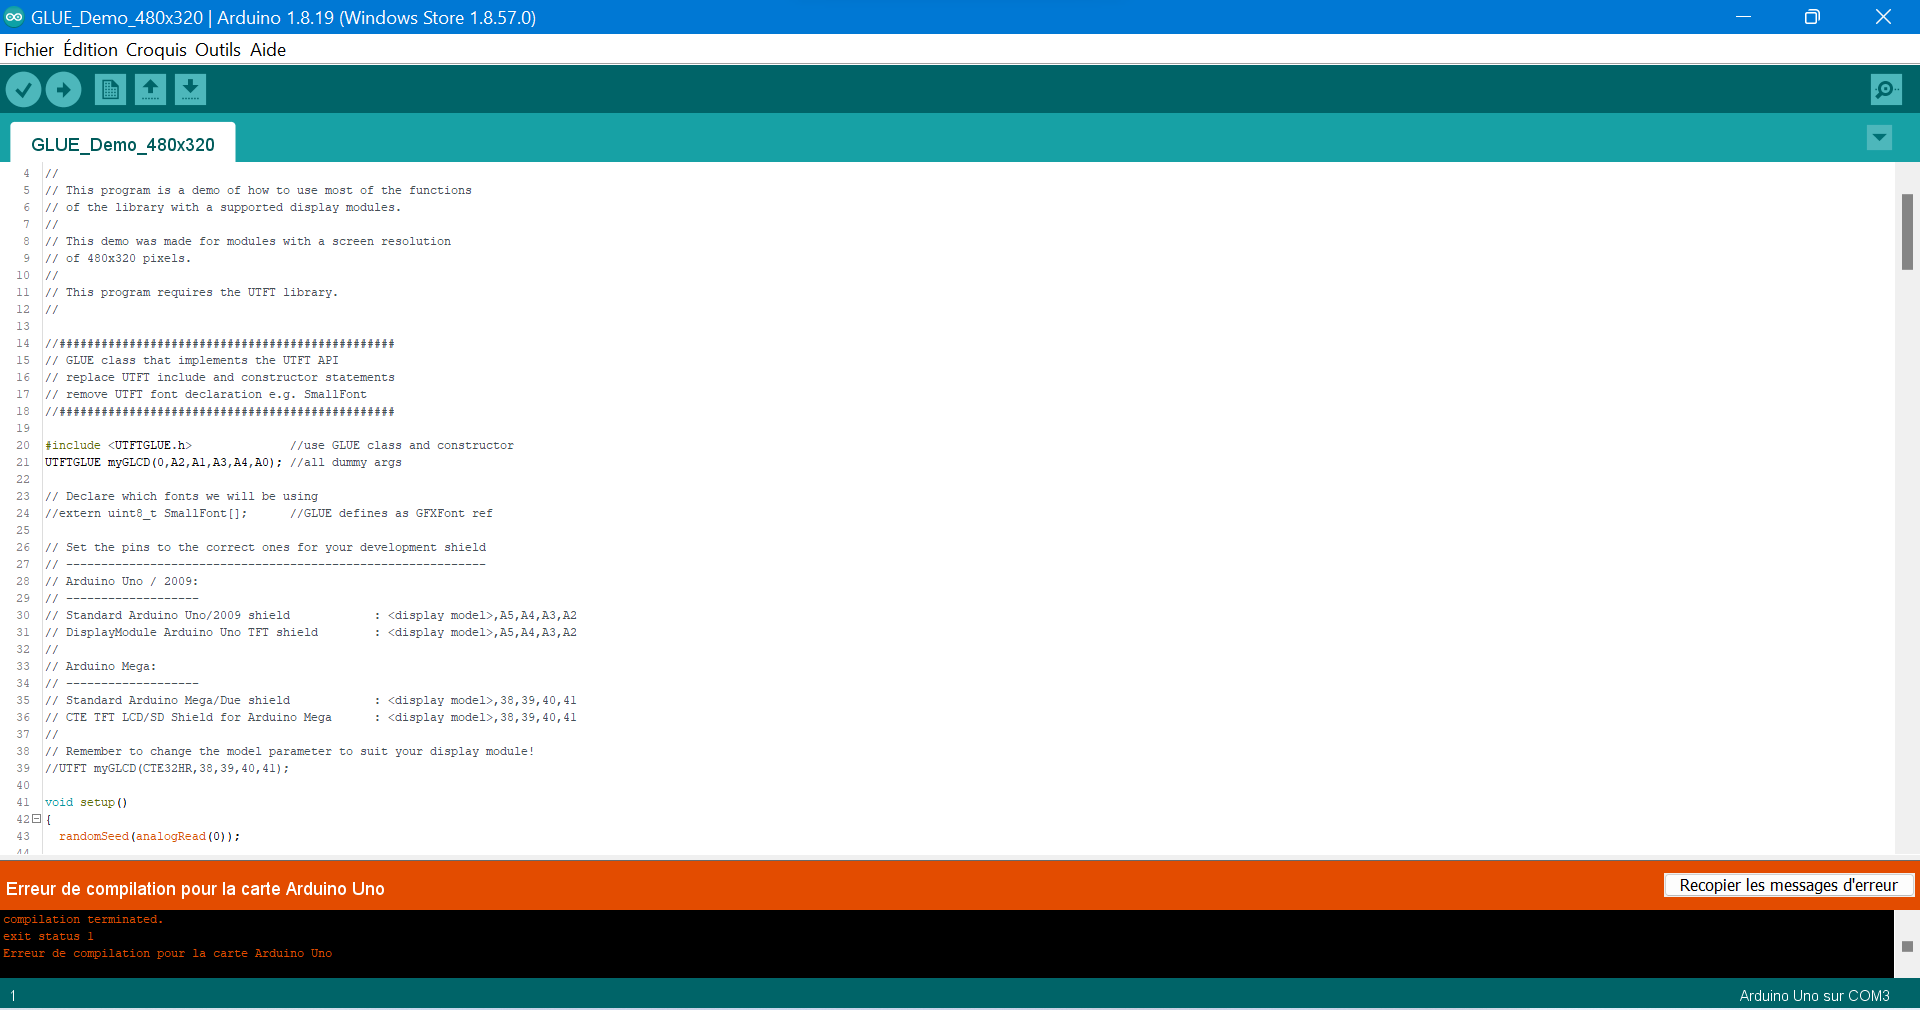Click the editor vertical scrollbar thumb

tap(1907, 232)
